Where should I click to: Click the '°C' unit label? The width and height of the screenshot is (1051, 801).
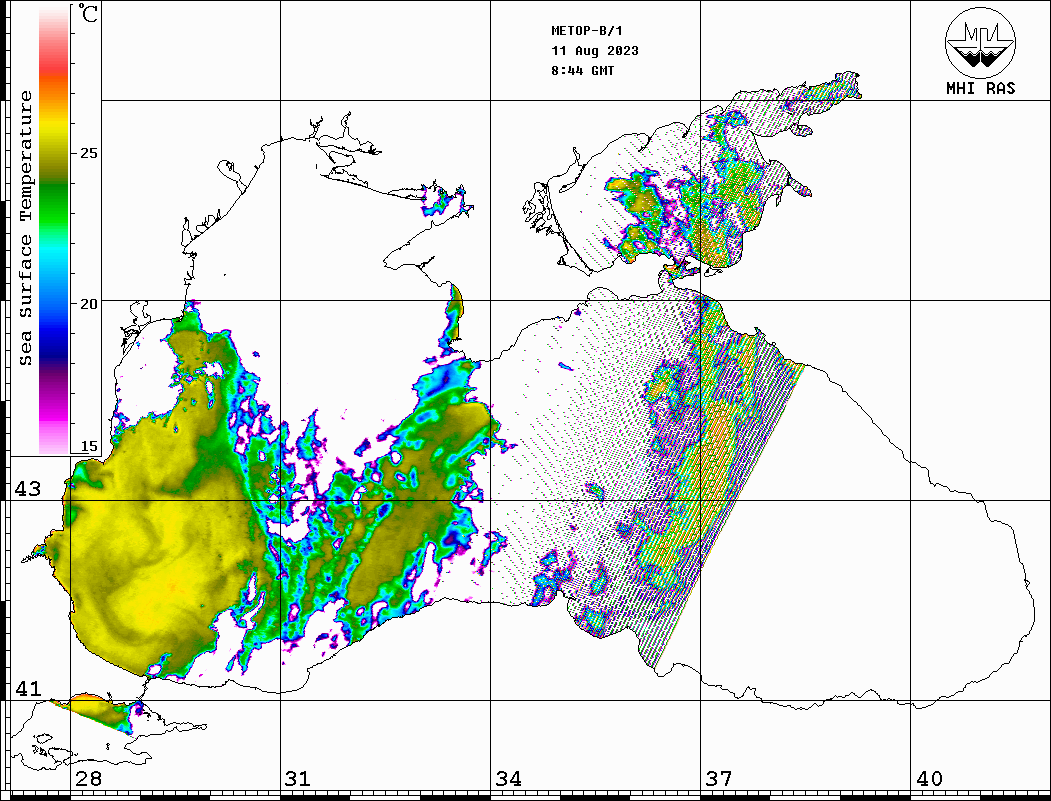pos(87,13)
